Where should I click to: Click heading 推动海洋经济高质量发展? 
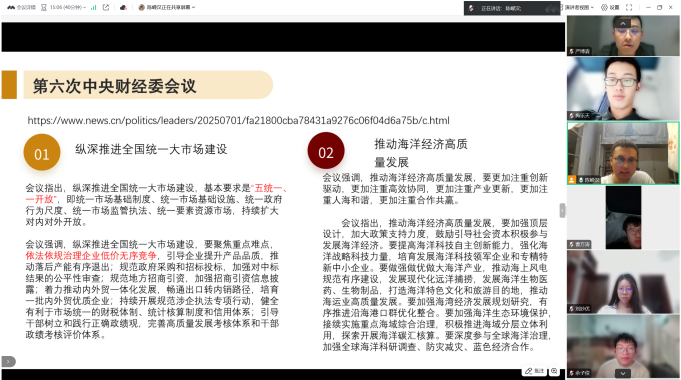pyautogui.click(x=421, y=153)
